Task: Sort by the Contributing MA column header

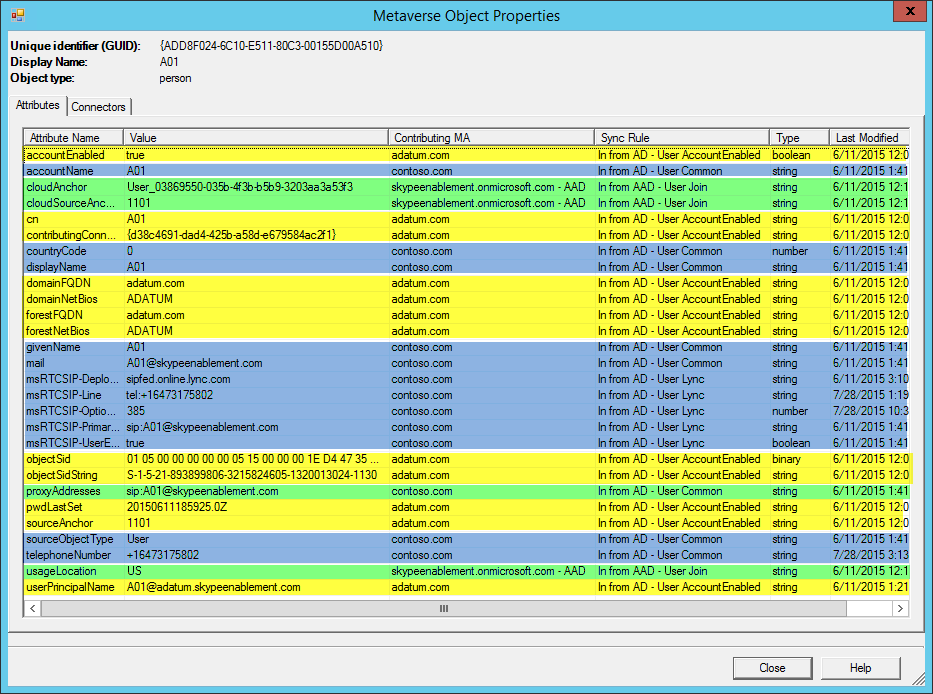Action: point(491,137)
